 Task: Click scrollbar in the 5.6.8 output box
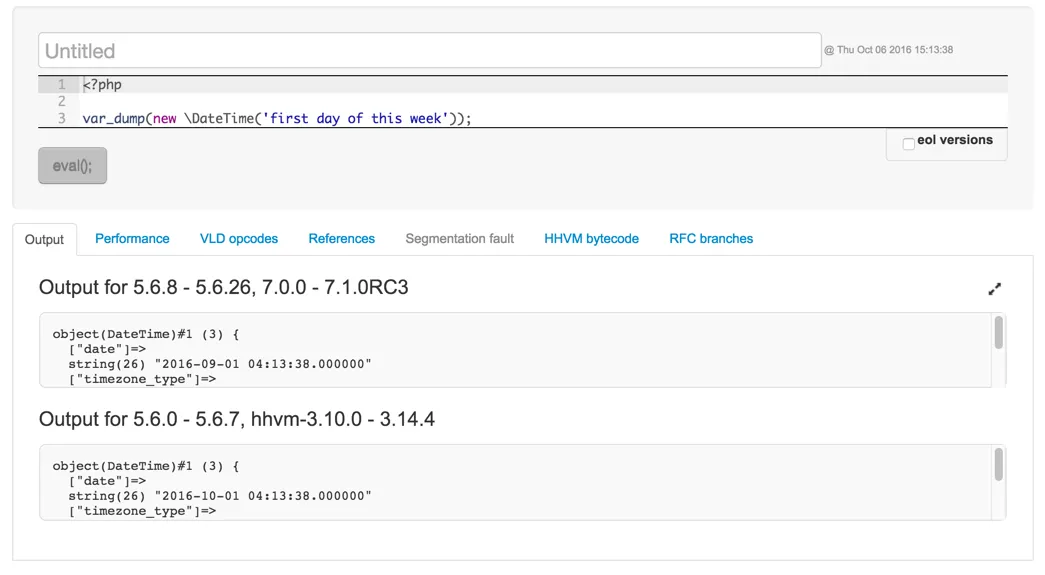(998, 334)
